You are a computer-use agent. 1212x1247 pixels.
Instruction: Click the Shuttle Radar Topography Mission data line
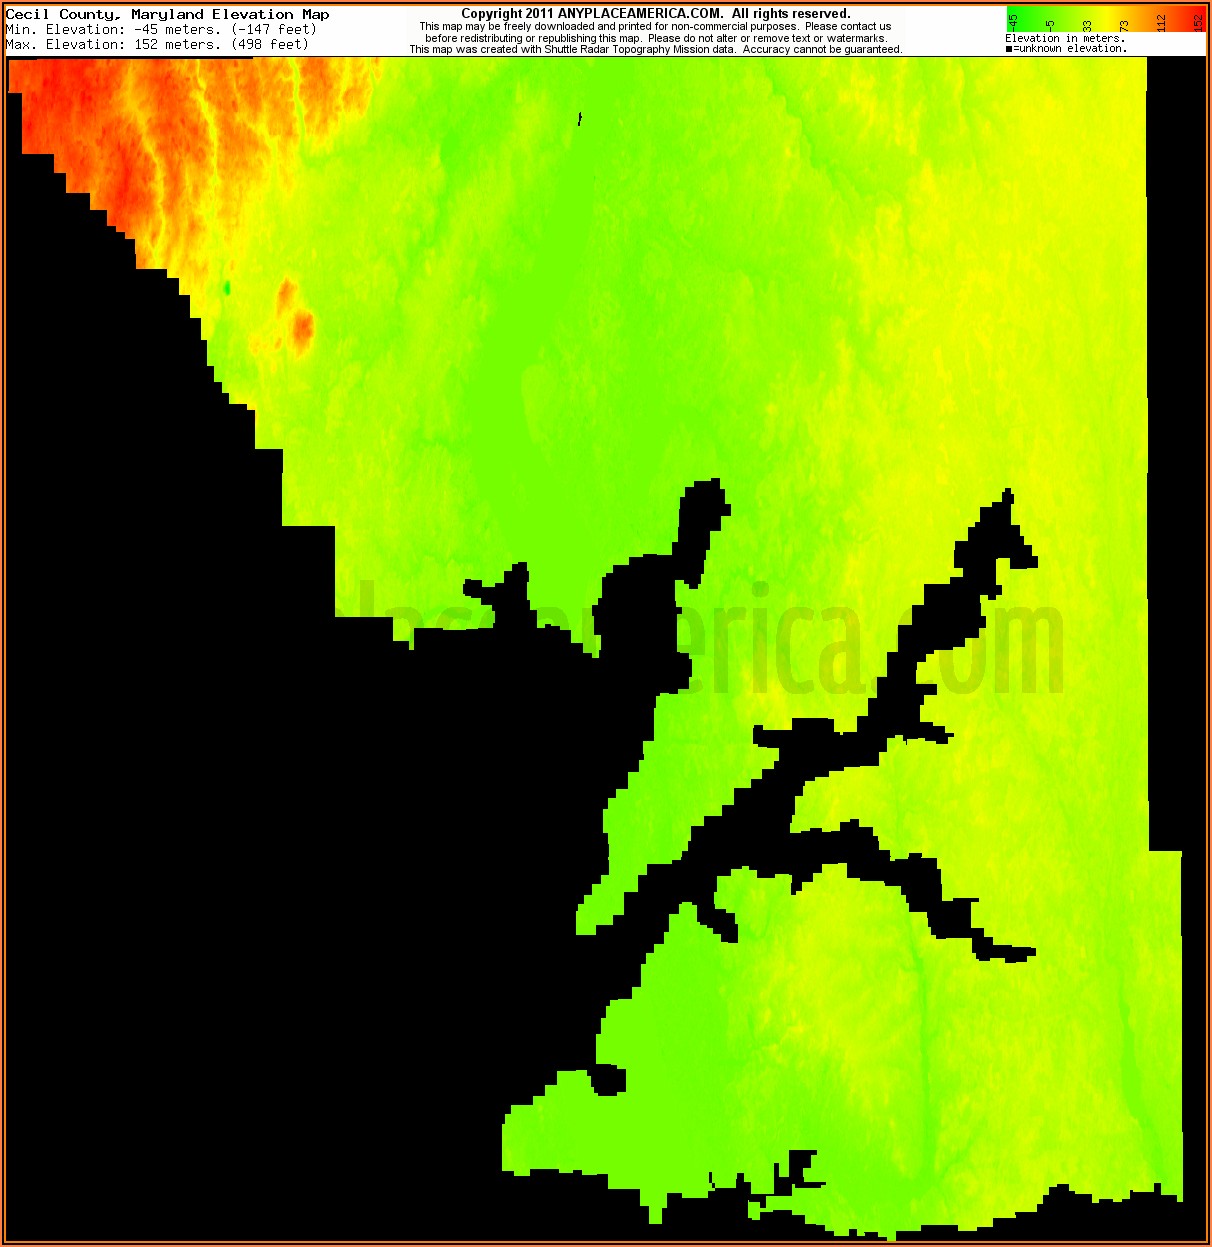click(655, 49)
